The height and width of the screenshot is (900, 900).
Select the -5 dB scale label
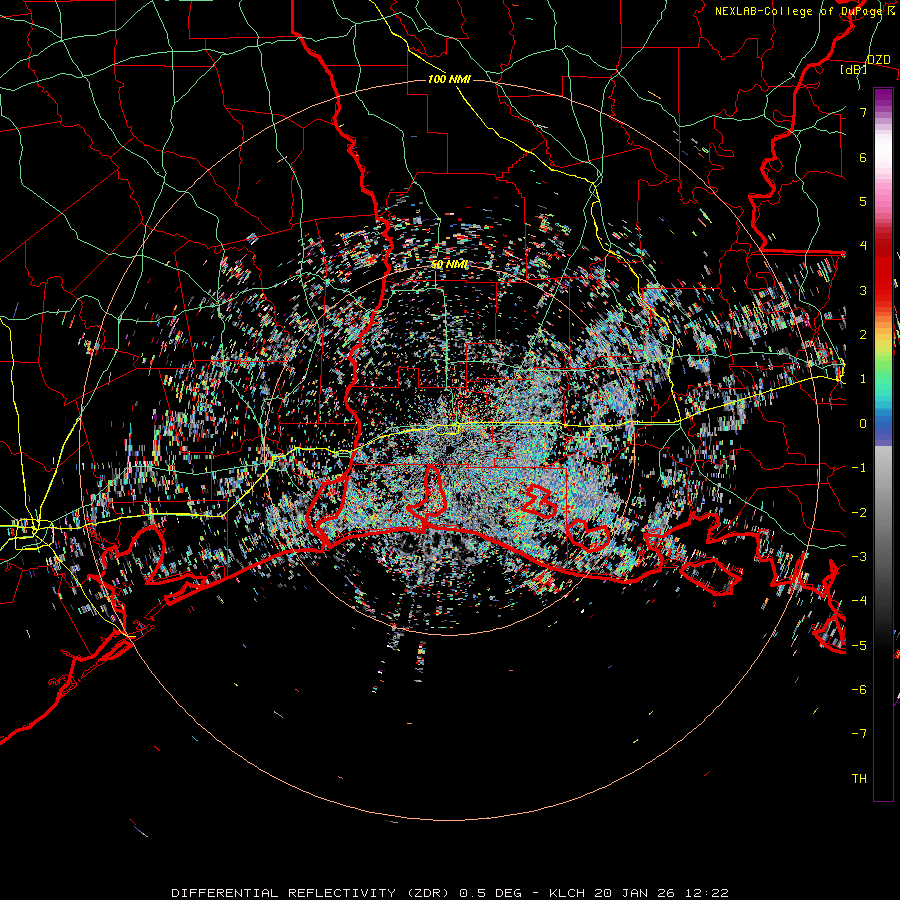tap(859, 645)
